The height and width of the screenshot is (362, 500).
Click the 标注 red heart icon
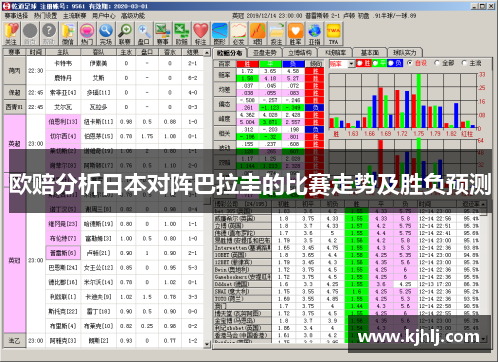tap(200, 33)
